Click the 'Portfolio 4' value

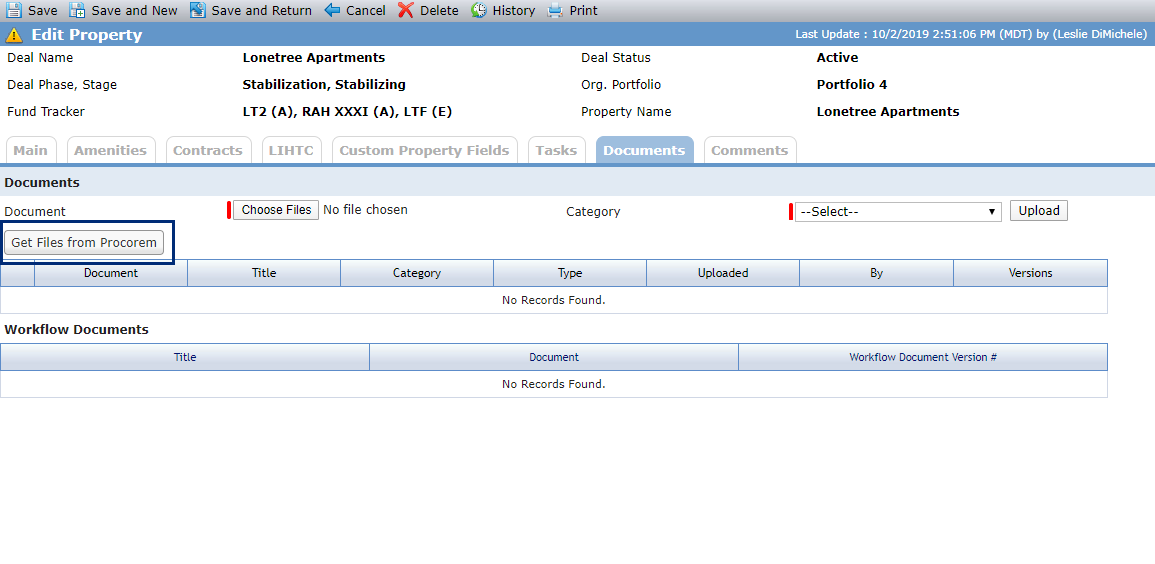[x=852, y=85]
